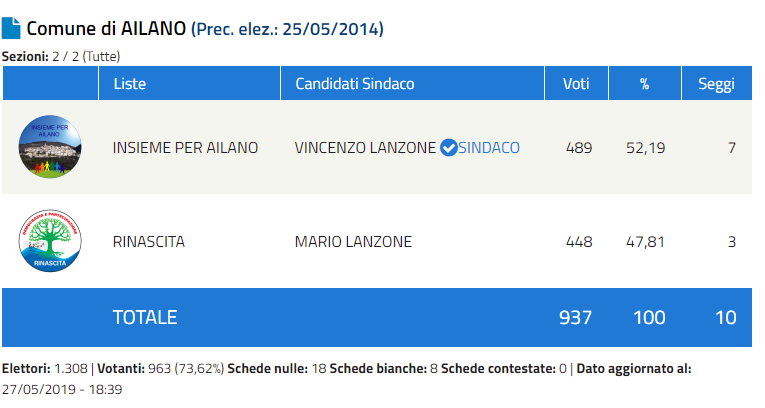The width and height of the screenshot is (765, 408).
Task: Click the TOTALE row label
Action: [145, 318]
